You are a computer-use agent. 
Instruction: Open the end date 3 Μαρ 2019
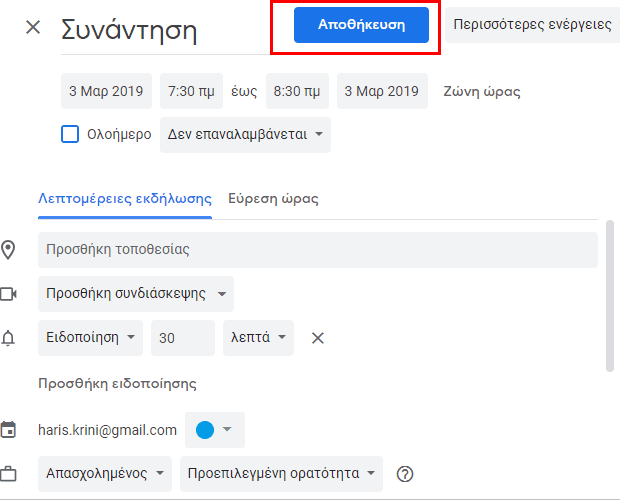click(382, 91)
